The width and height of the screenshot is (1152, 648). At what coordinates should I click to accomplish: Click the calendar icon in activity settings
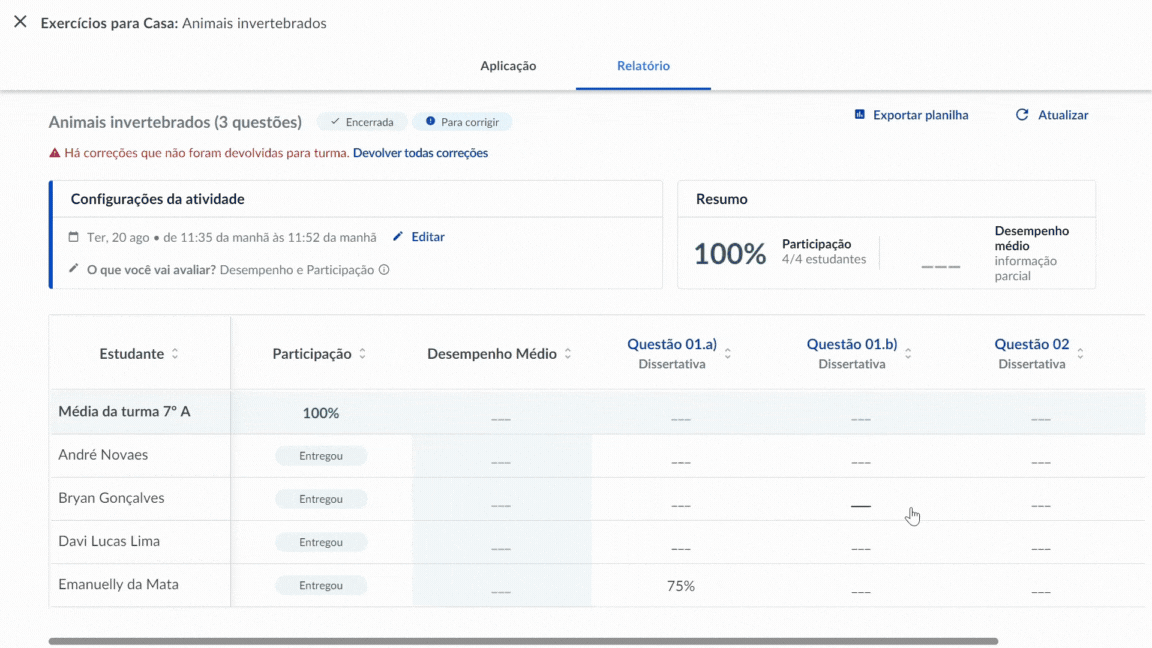pos(73,237)
